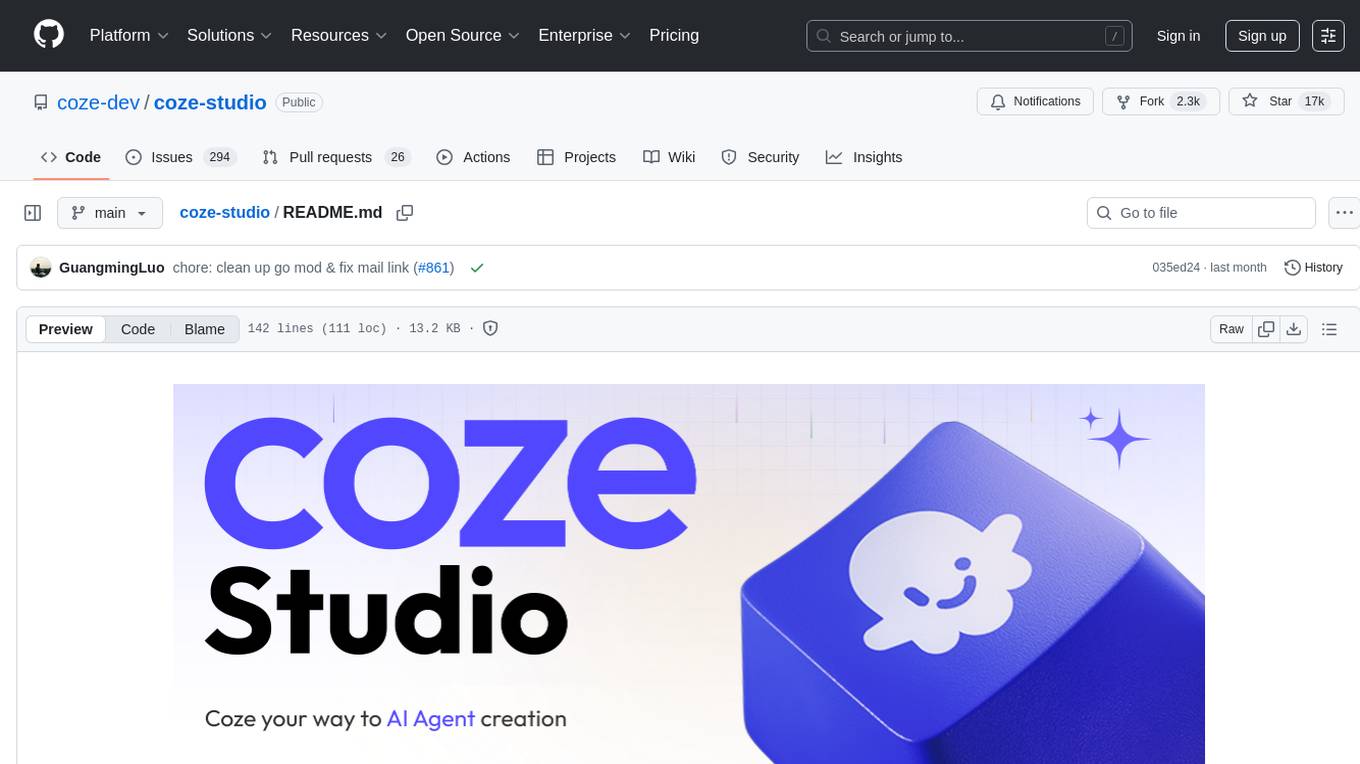
Task: Click the Sign up button
Action: (x=1262, y=36)
